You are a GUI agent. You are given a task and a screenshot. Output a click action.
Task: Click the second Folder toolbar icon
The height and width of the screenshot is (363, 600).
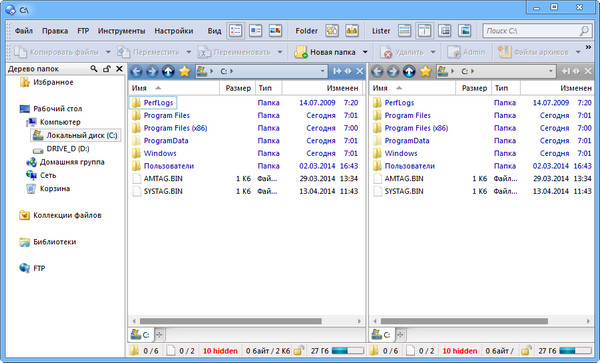pyautogui.click(x=352, y=31)
